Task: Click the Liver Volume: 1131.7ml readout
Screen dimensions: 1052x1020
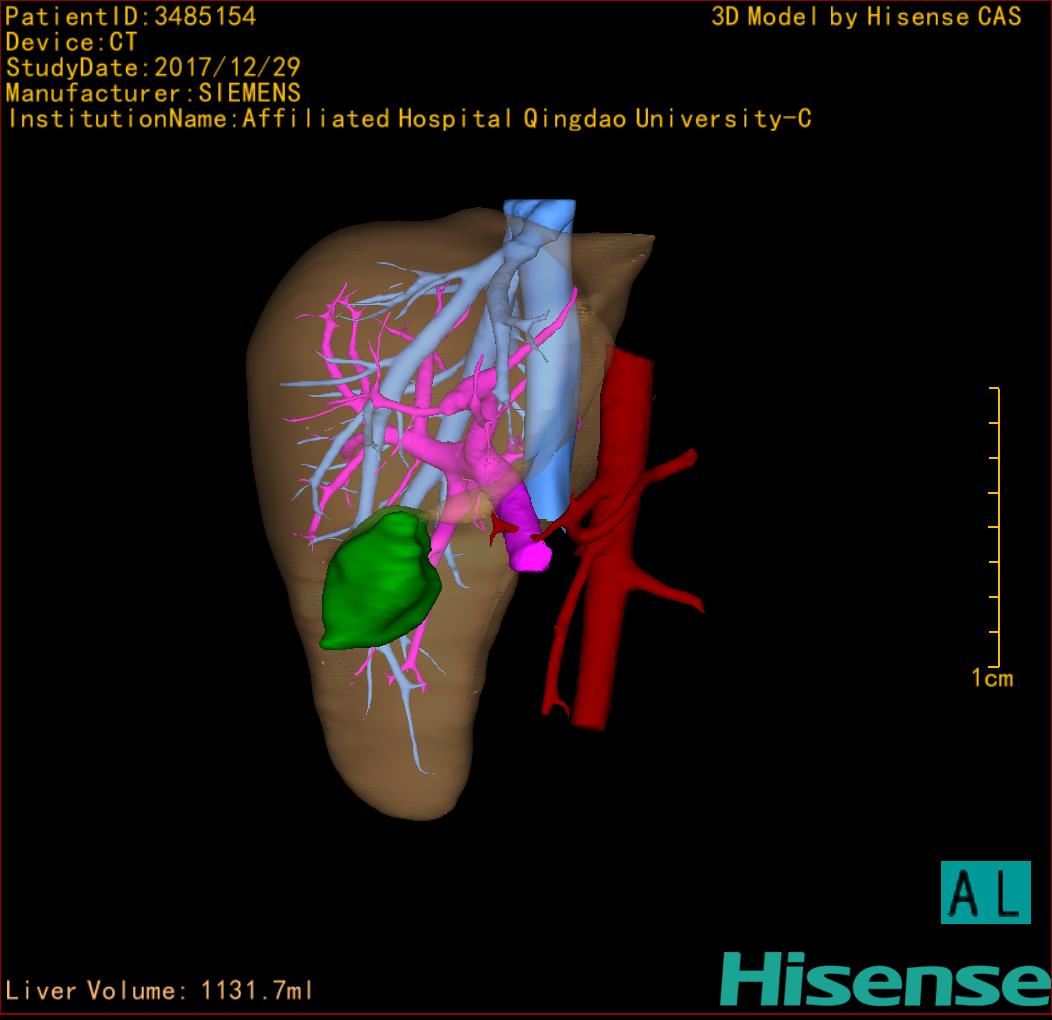Action: point(159,990)
